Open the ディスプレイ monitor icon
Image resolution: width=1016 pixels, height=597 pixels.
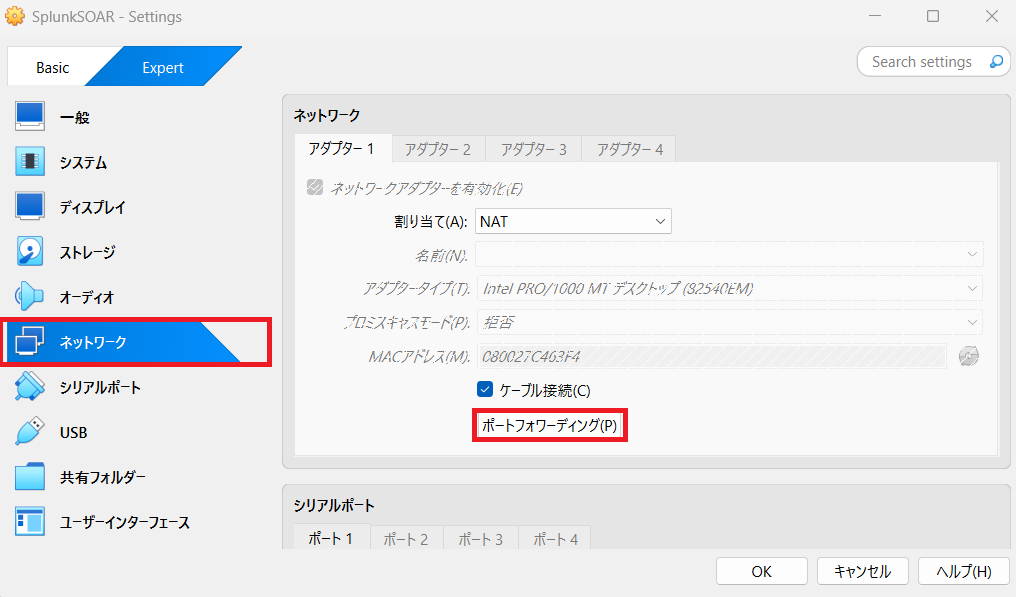[31, 207]
